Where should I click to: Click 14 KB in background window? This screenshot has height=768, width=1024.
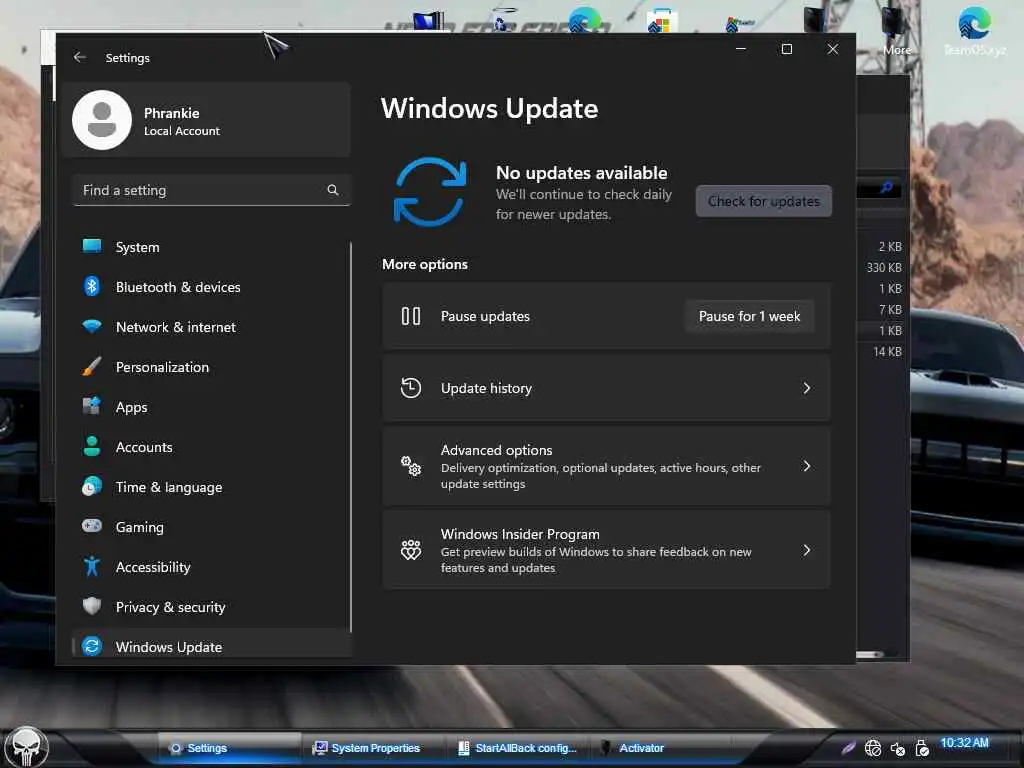point(887,351)
